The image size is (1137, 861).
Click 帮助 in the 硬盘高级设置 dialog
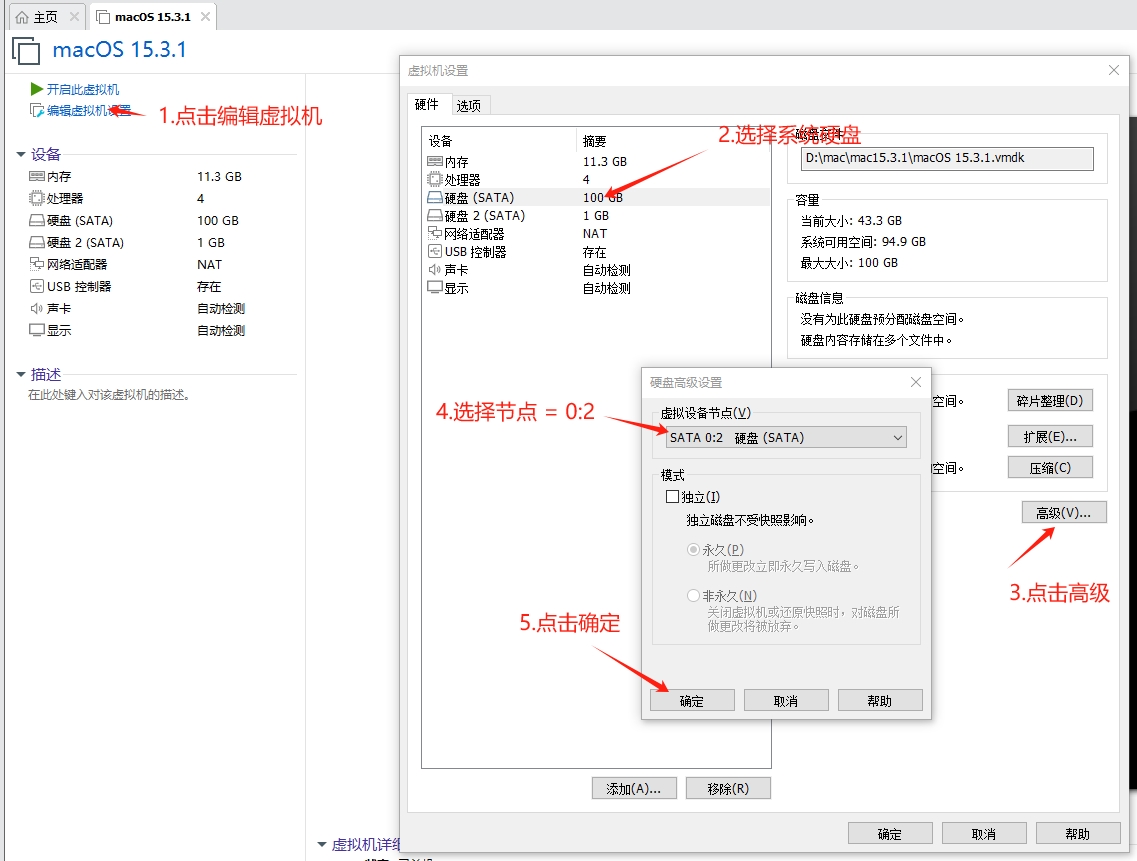click(x=880, y=701)
